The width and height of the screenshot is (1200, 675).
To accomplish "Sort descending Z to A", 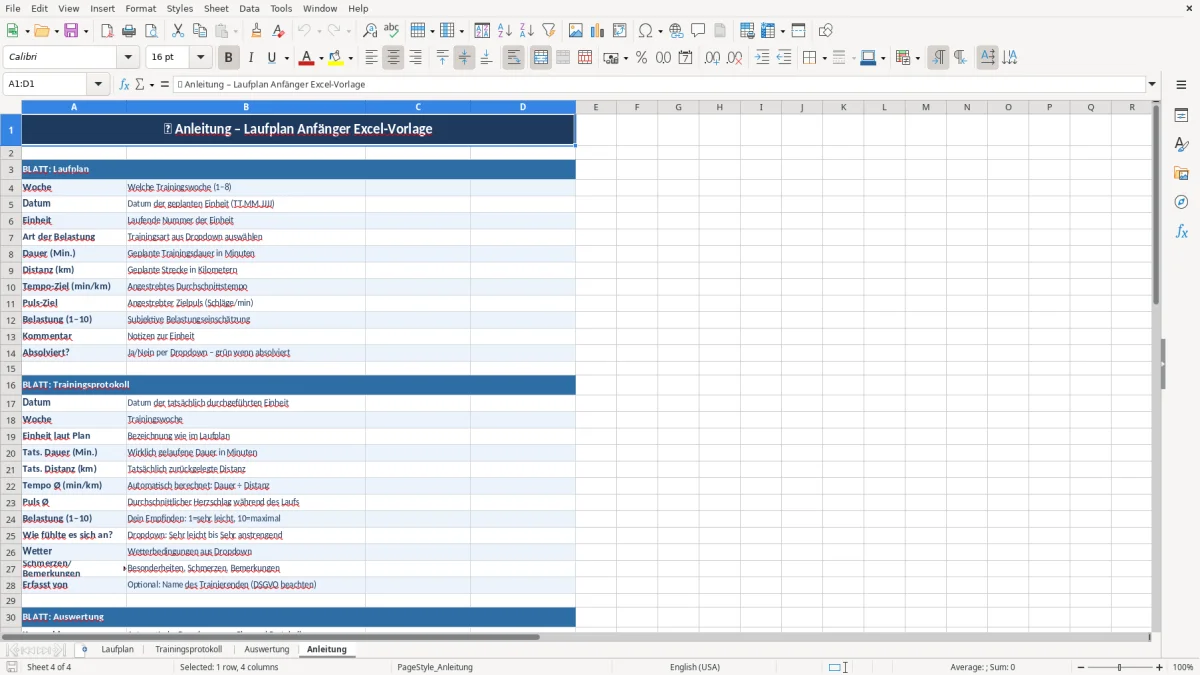I will coord(527,31).
